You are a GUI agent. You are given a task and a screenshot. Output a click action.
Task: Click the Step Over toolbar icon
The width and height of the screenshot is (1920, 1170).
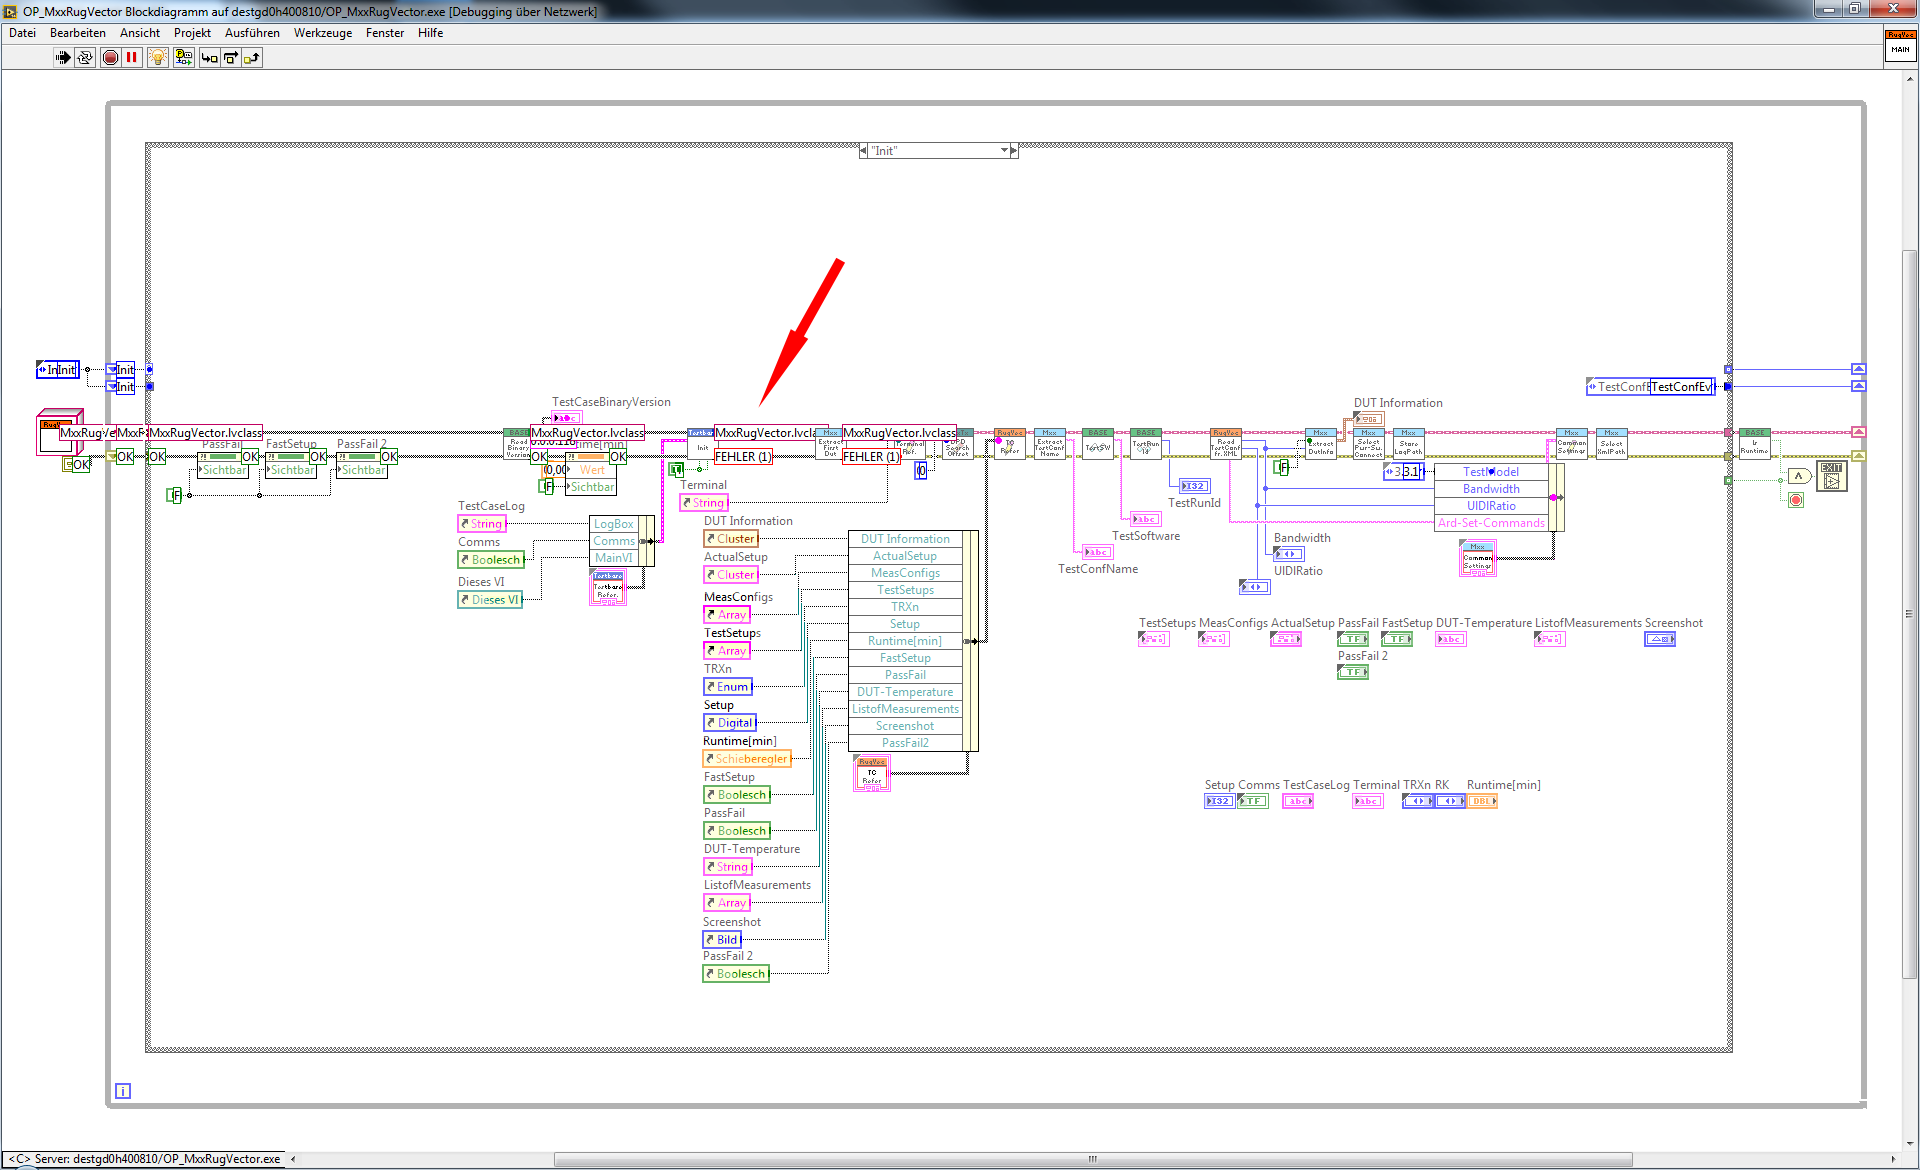pyautogui.click(x=231, y=58)
